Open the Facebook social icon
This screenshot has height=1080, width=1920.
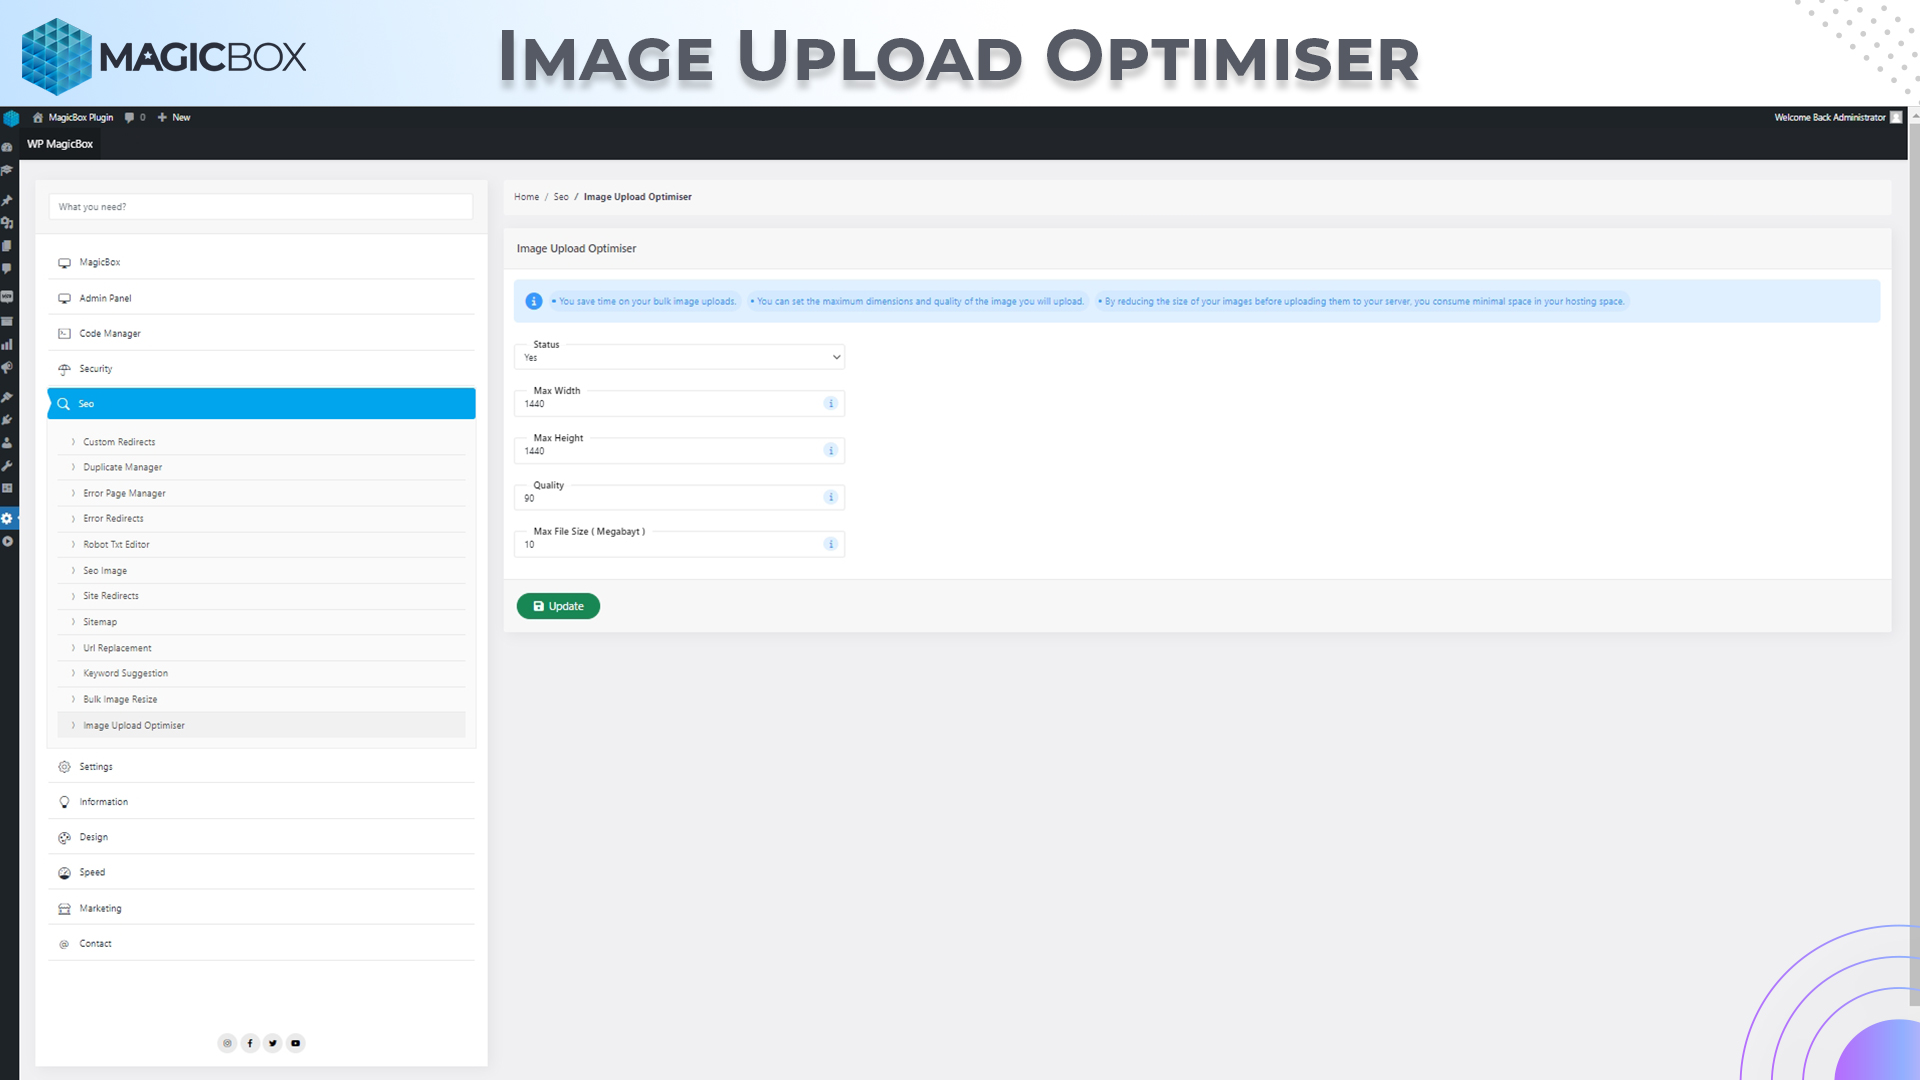250,1043
